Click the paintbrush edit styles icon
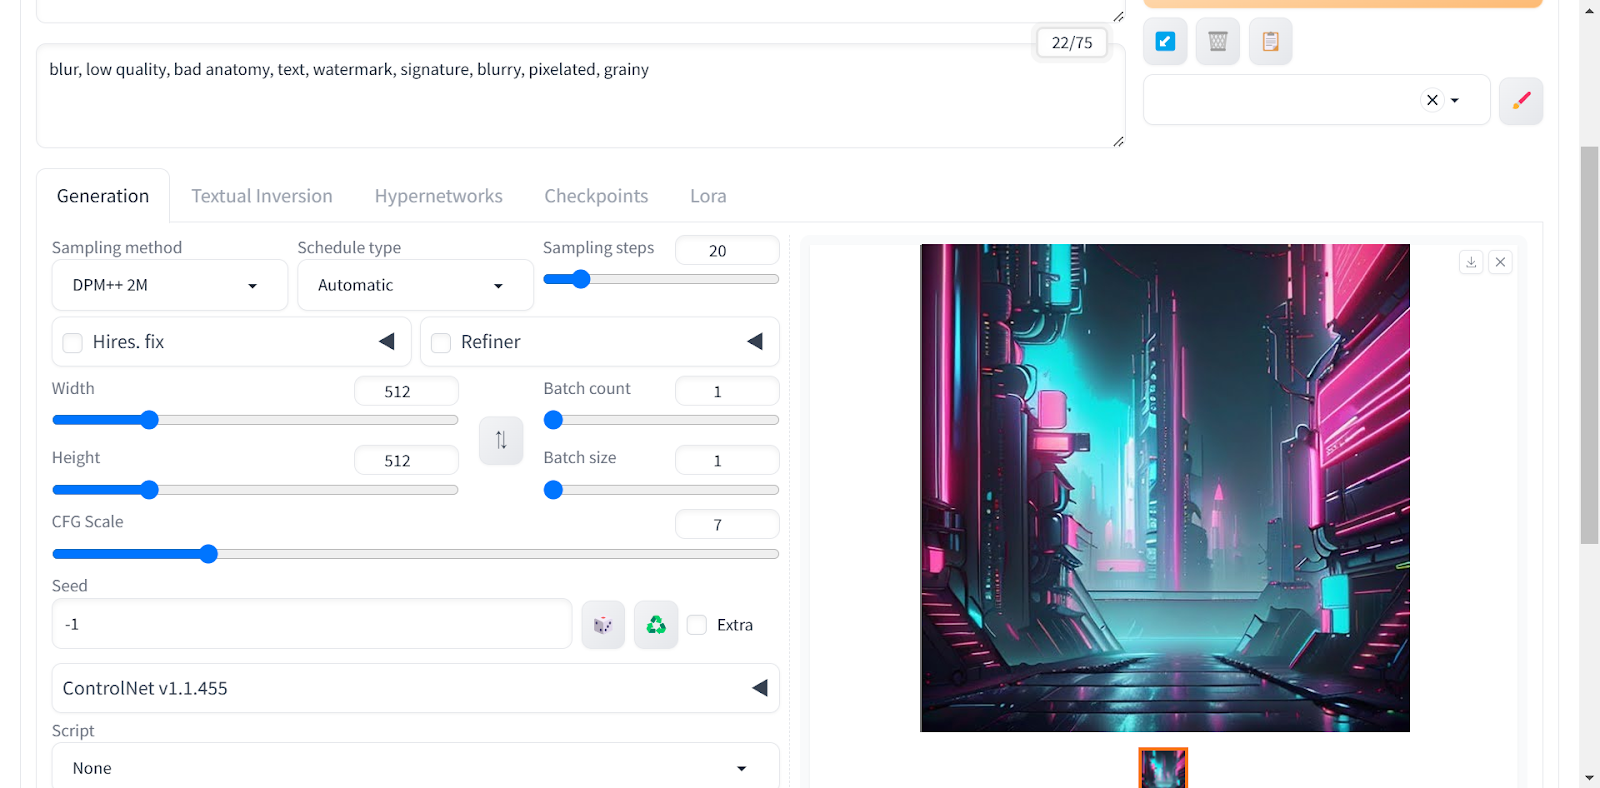This screenshot has width=1600, height=788. click(x=1520, y=101)
